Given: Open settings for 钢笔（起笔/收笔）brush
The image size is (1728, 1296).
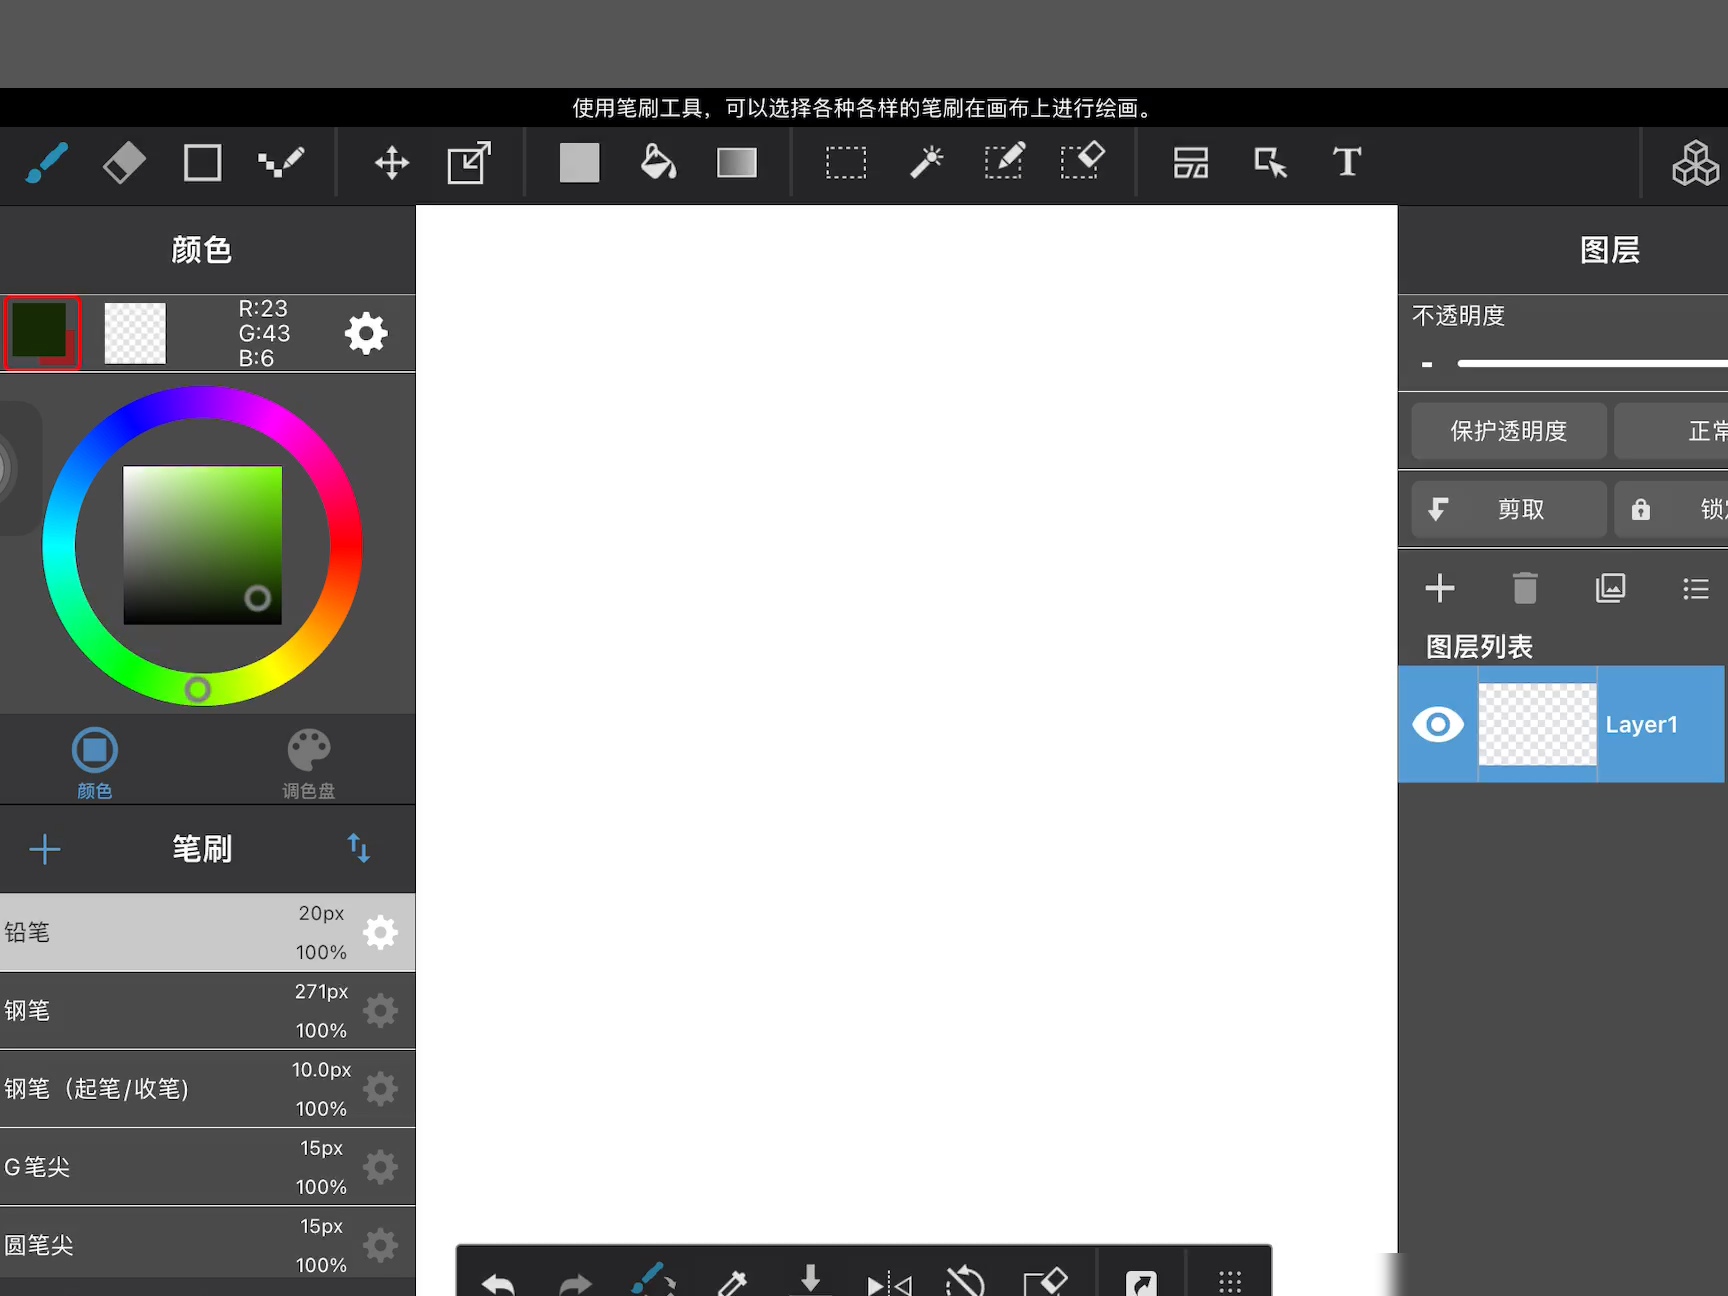Looking at the screenshot, I should (x=380, y=1088).
